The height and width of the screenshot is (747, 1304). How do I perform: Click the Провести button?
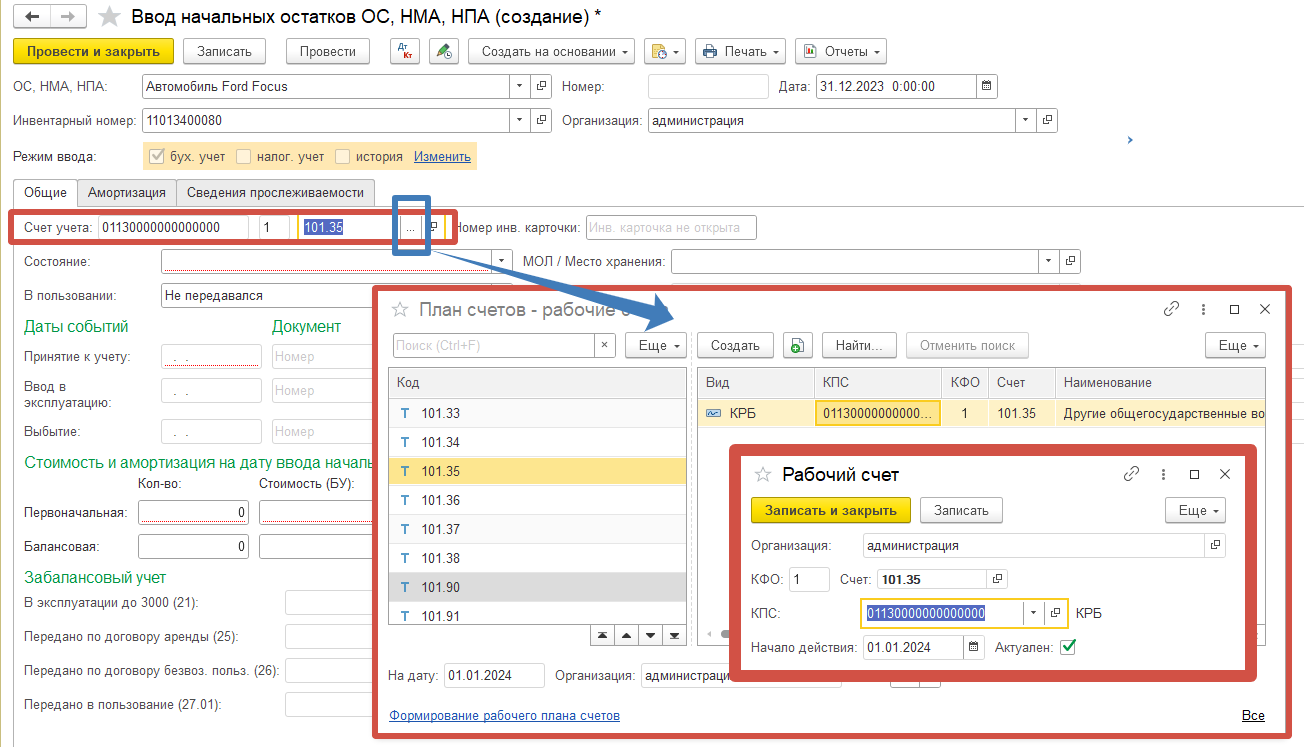click(328, 51)
